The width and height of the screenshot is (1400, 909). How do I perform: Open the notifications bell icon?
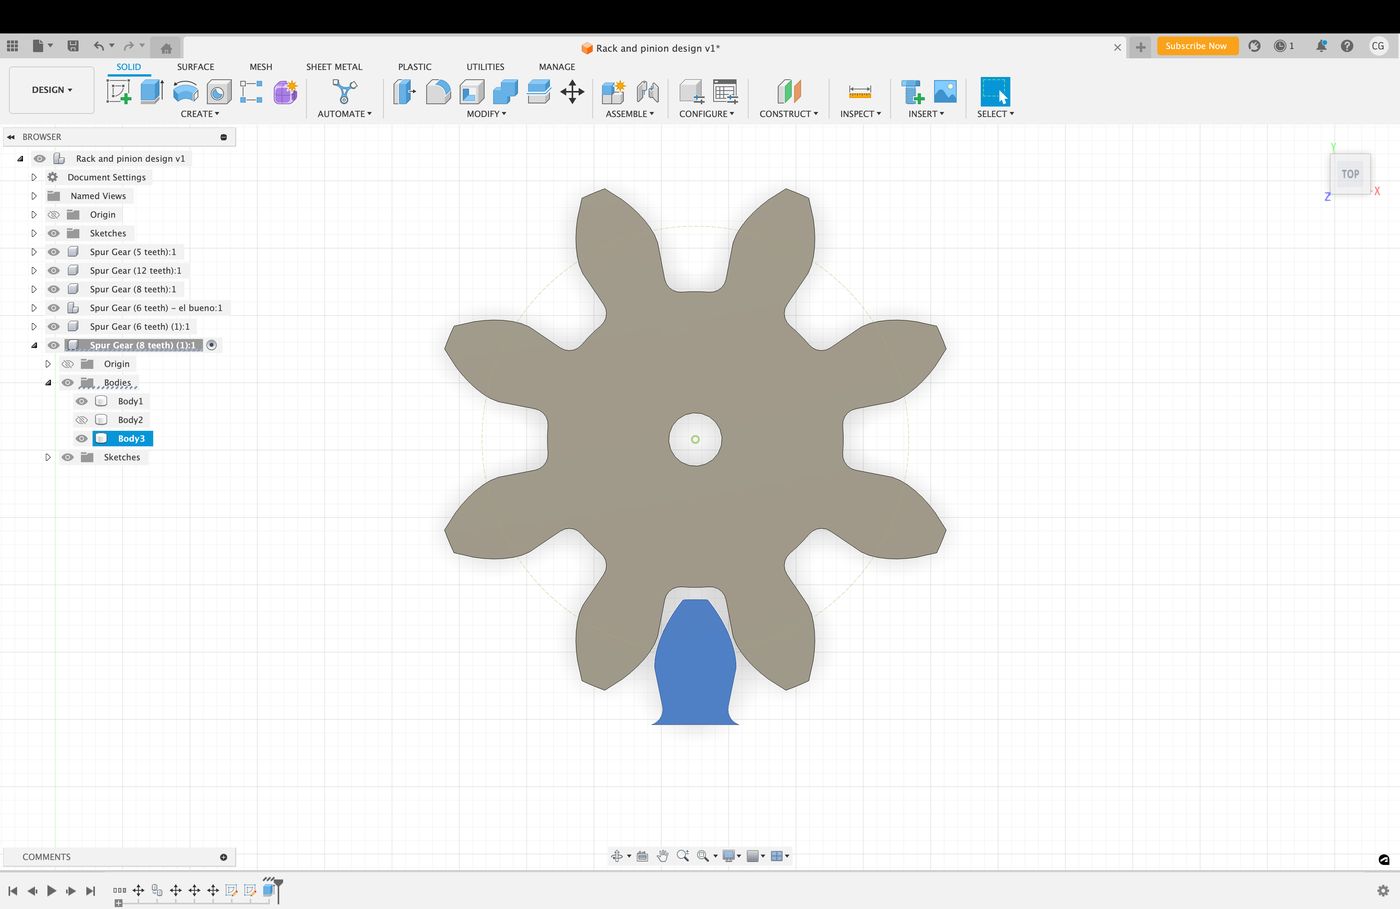(1321, 46)
